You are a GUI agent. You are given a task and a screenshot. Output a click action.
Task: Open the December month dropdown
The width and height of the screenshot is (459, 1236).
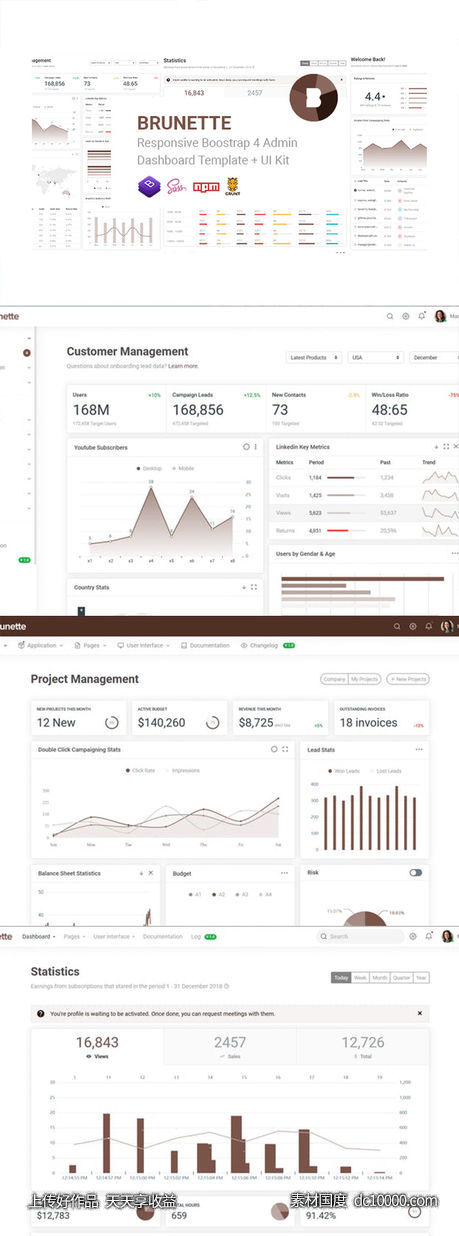coord(433,357)
